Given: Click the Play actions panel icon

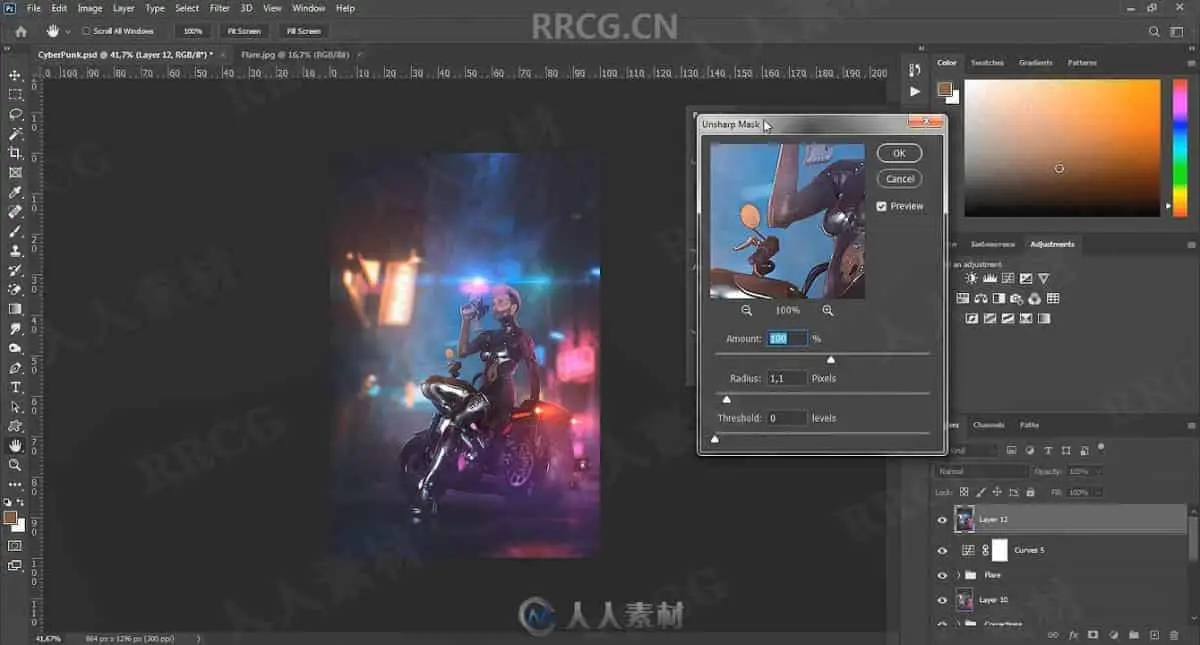Looking at the screenshot, I should [914, 91].
